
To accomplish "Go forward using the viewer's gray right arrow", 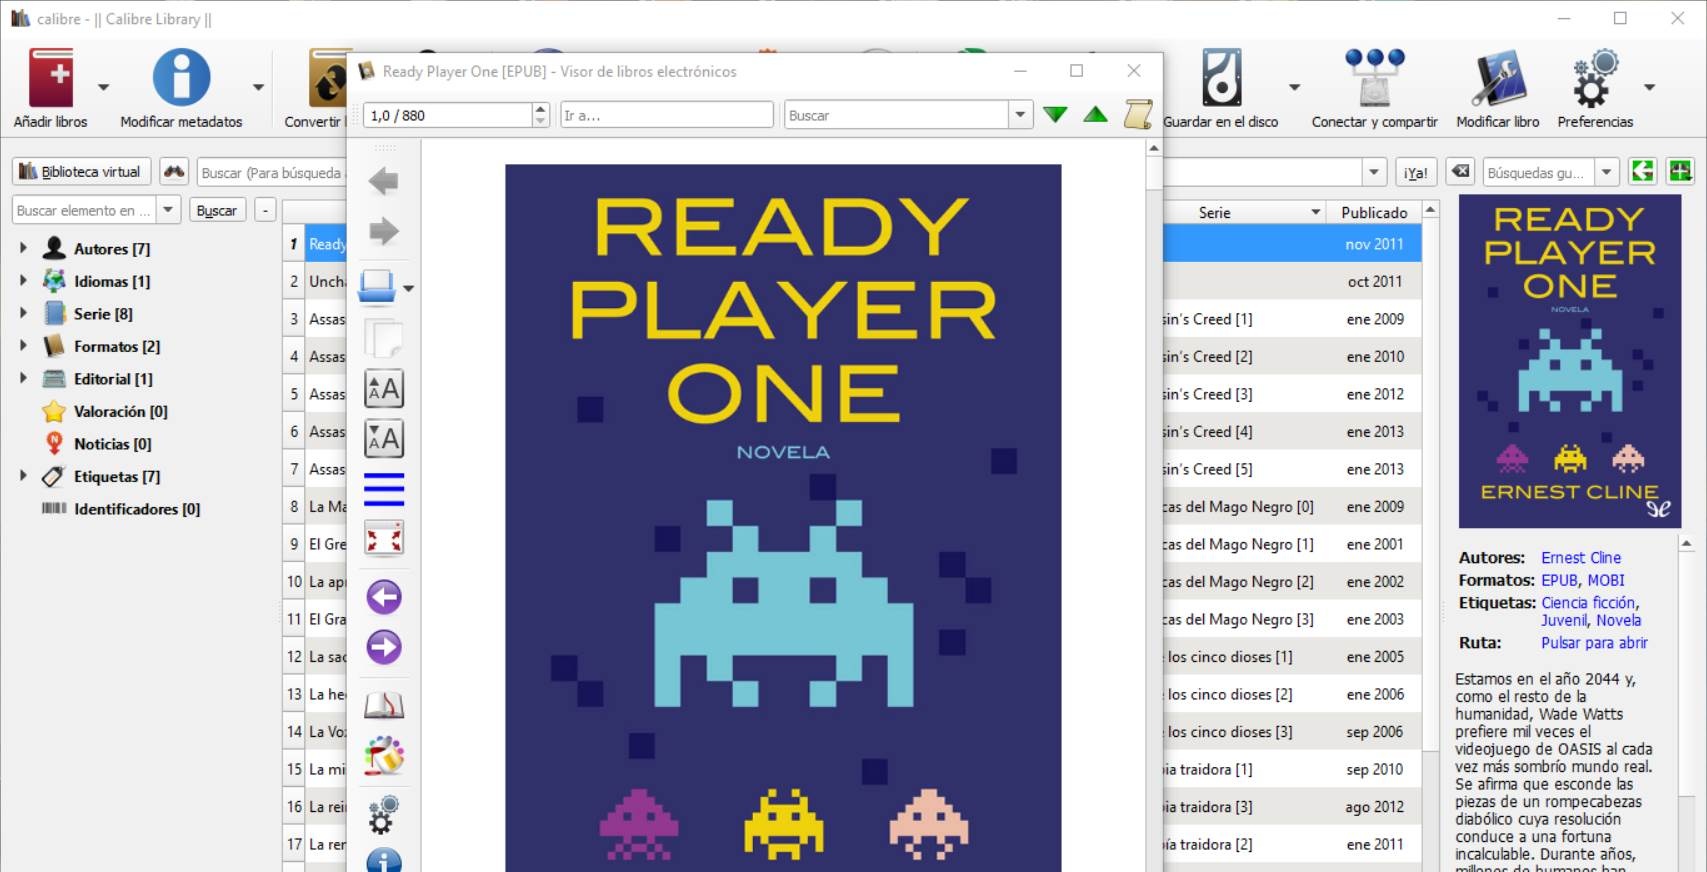I will [383, 232].
